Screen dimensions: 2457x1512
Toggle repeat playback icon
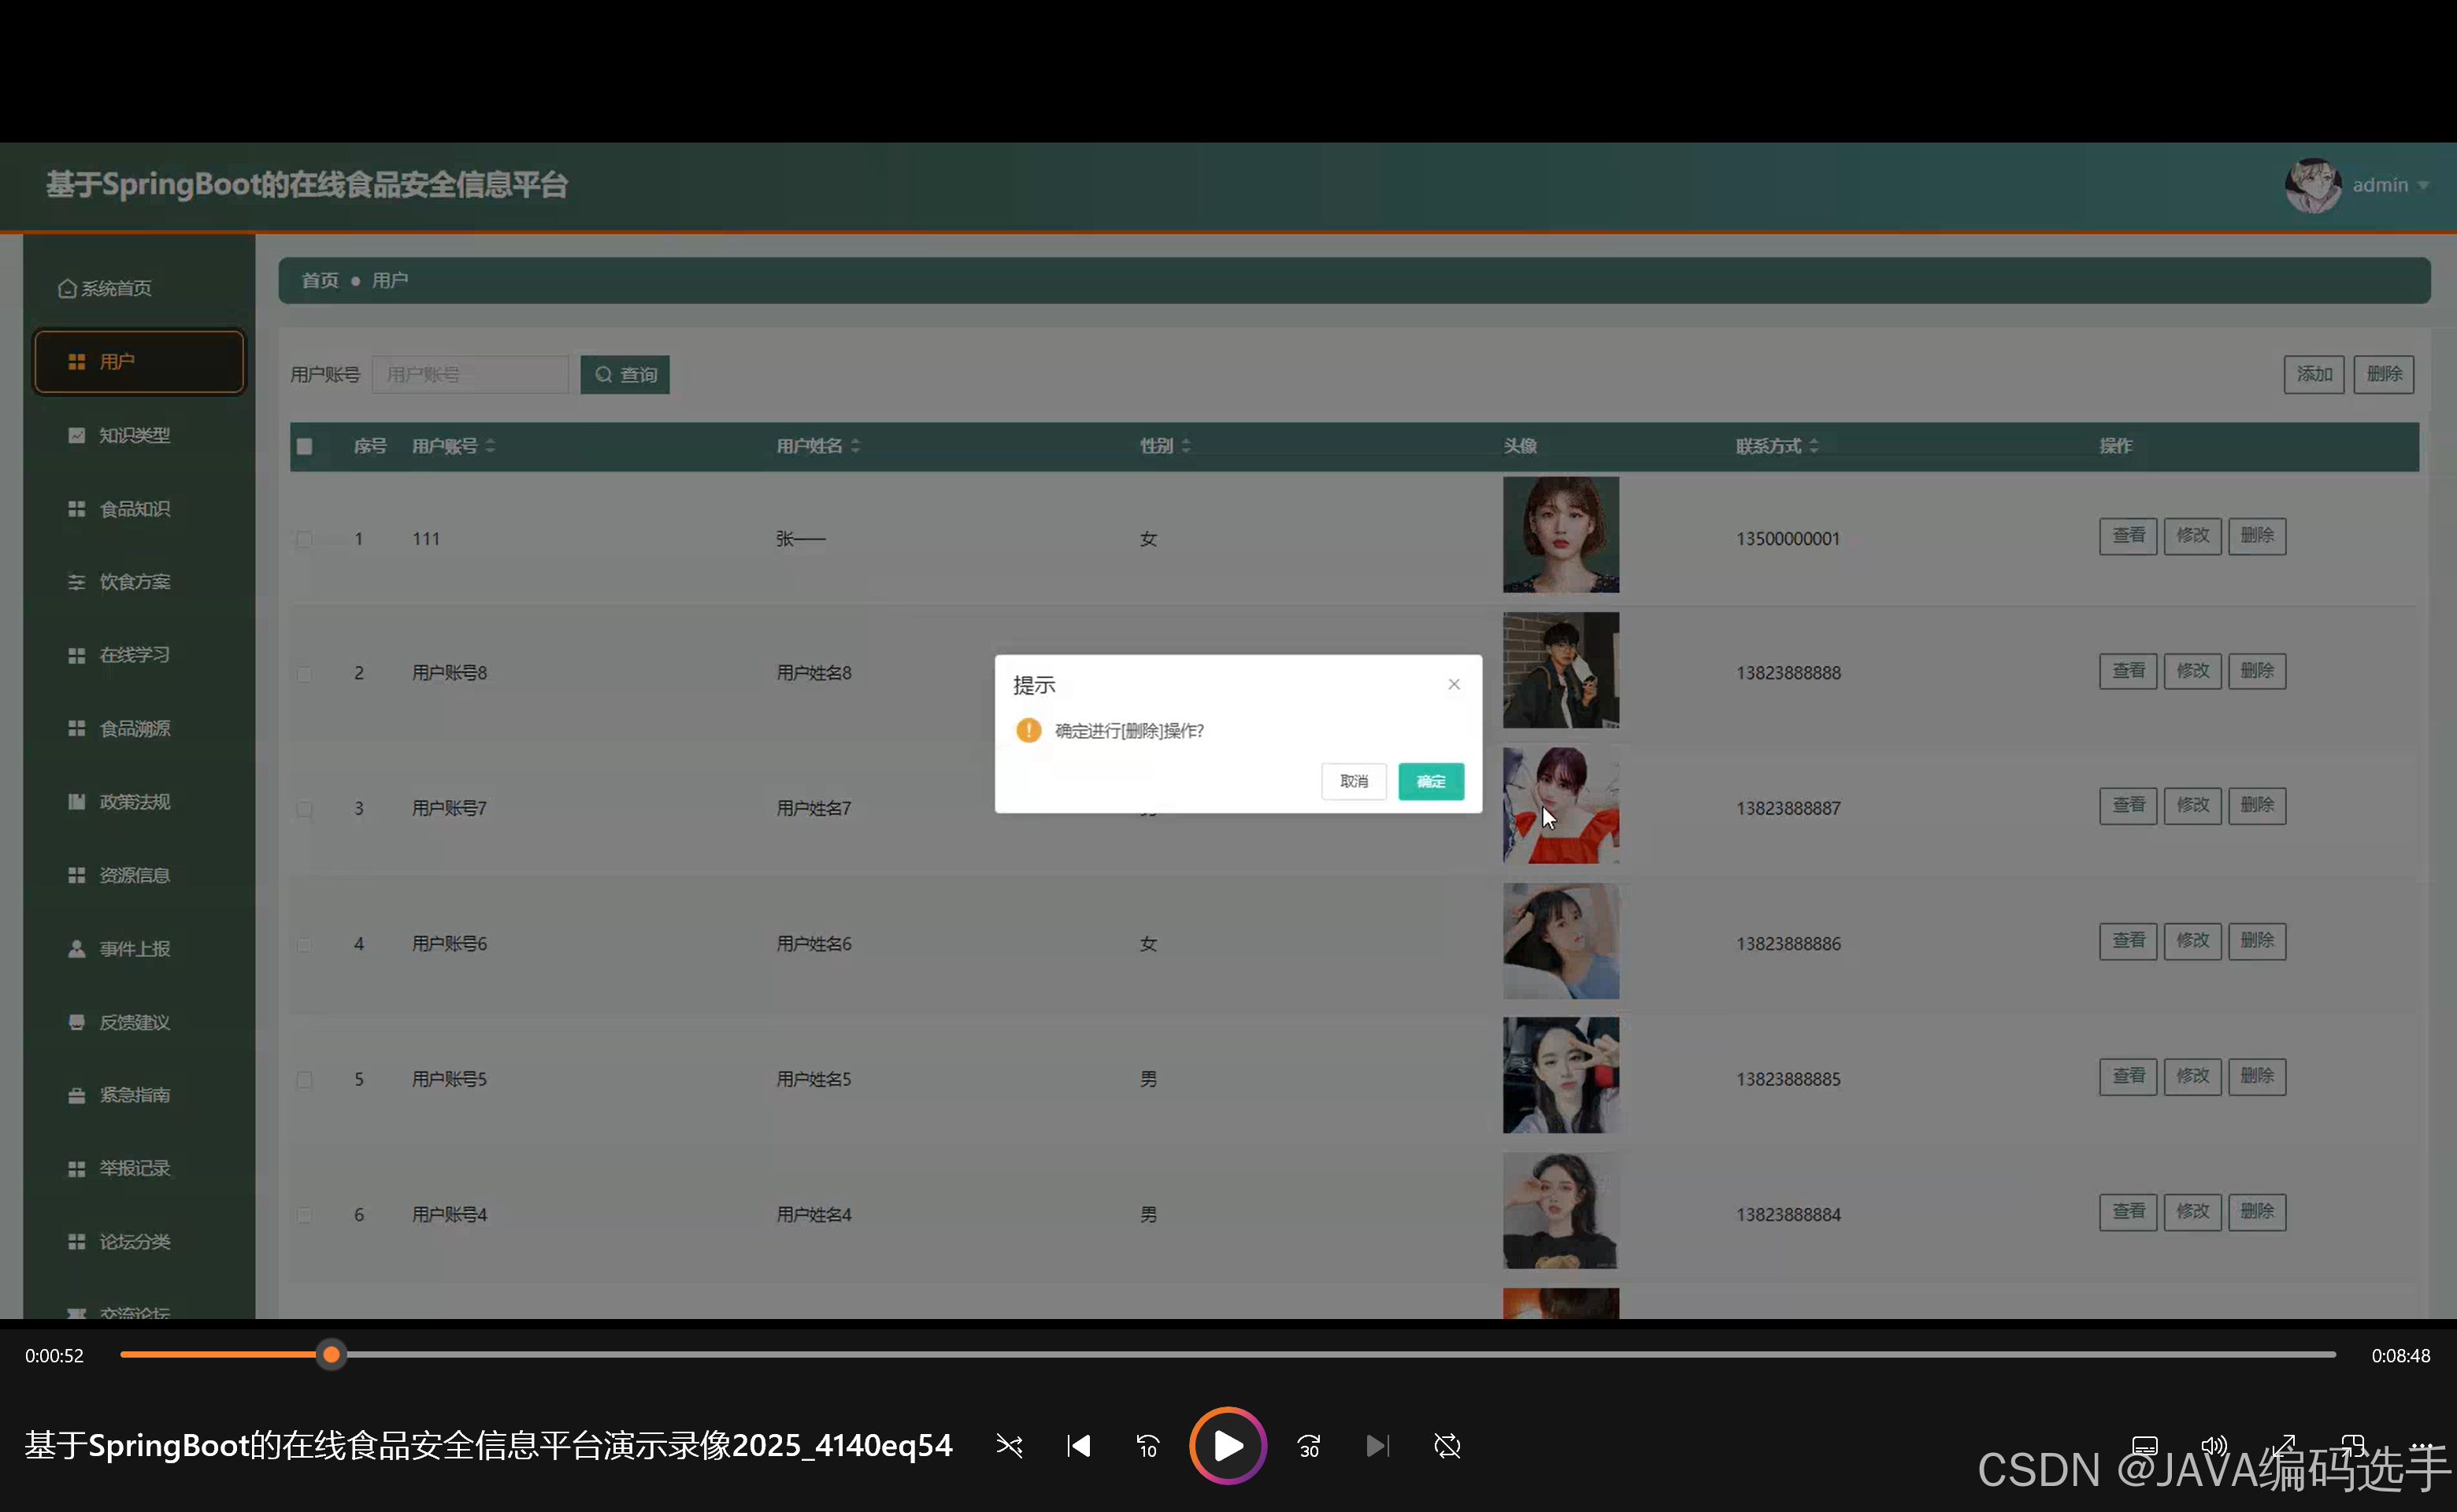1447,1446
